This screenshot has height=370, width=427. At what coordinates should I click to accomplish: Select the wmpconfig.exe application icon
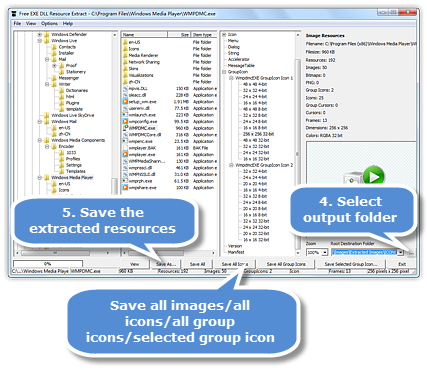[x=125, y=121]
